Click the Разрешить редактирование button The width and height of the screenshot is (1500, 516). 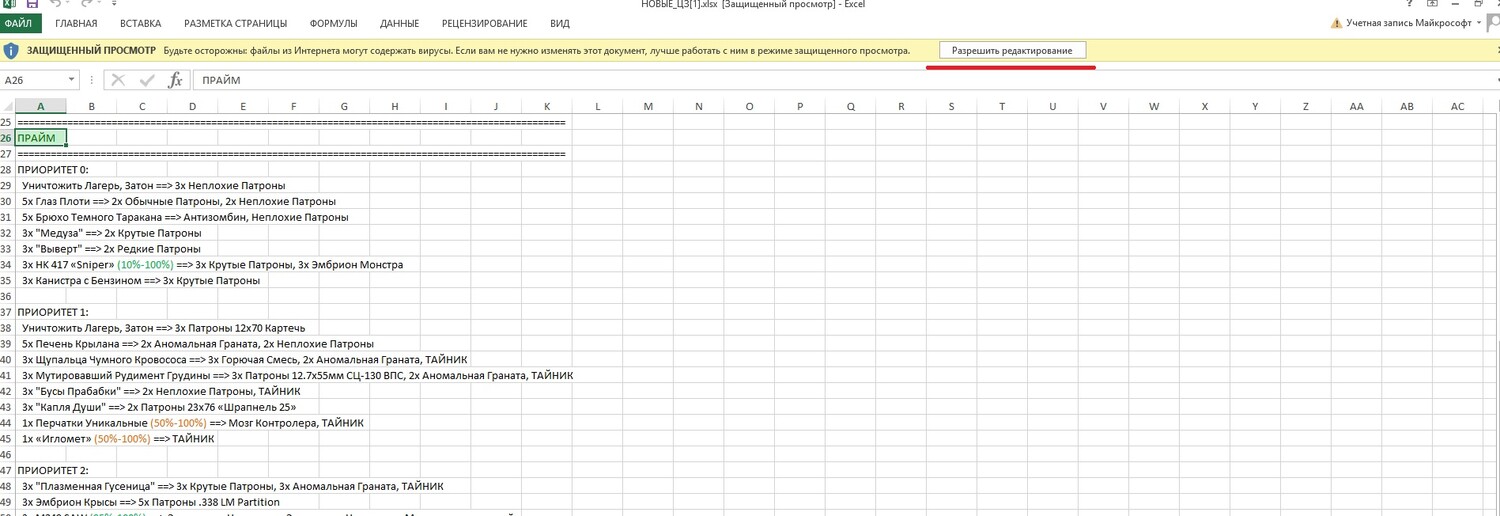coord(1012,50)
